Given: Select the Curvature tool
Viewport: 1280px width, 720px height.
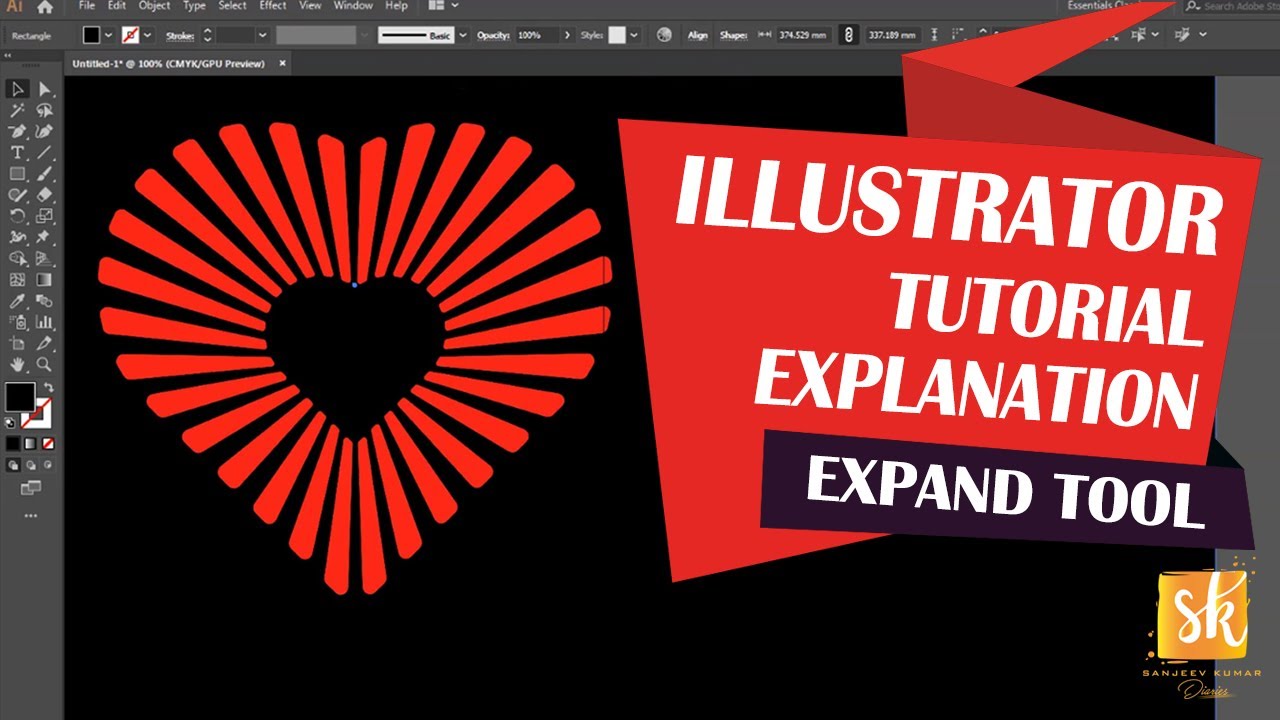Looking at the screenshot, I should (44, 131).
